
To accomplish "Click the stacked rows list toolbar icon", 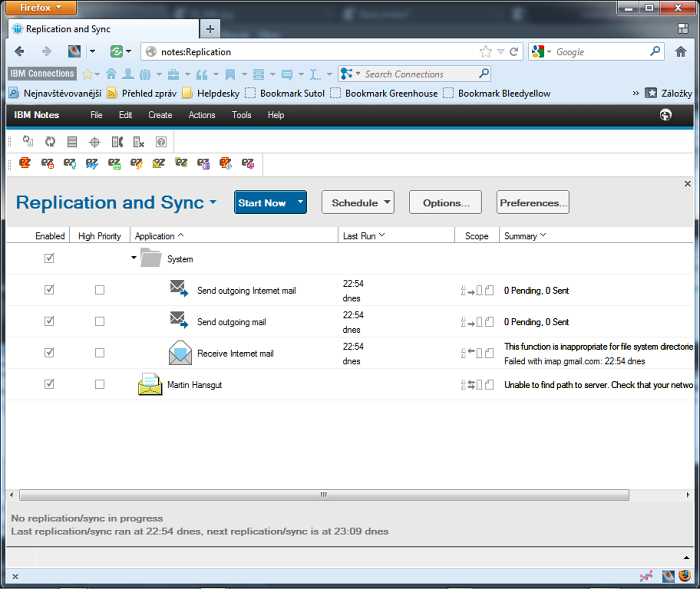I will tap(72, 142).
